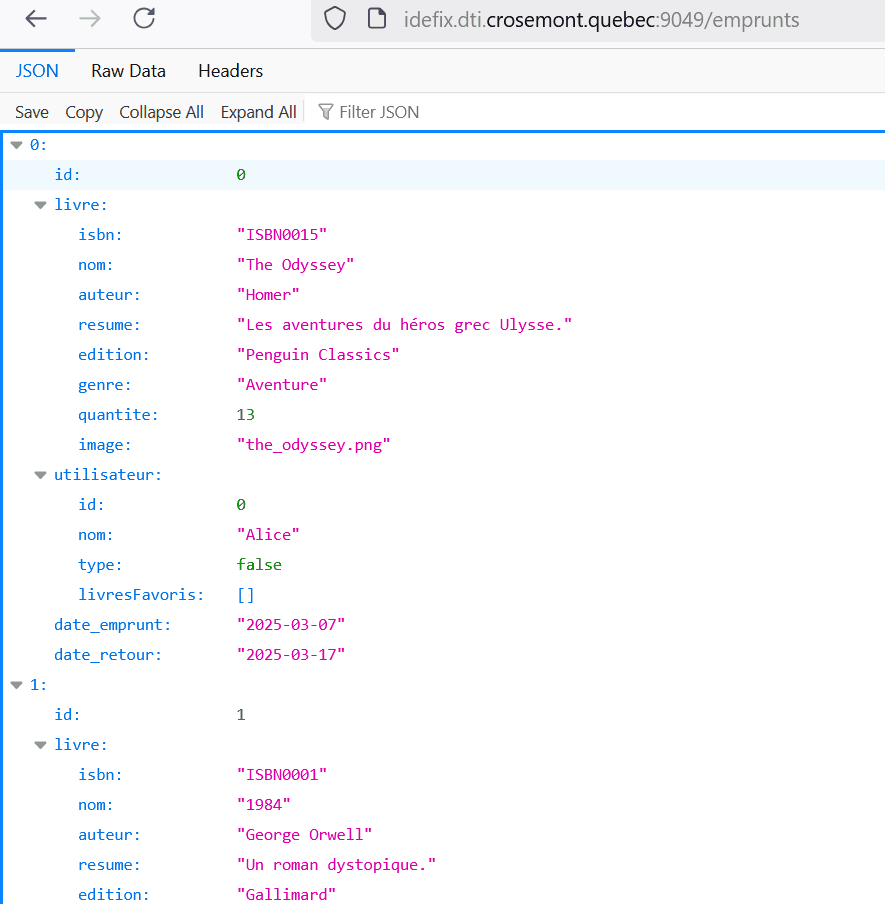Click the id key under utilisateur
Image resolution: width=885 pixels, height=904 pixels.
(91, 504)
